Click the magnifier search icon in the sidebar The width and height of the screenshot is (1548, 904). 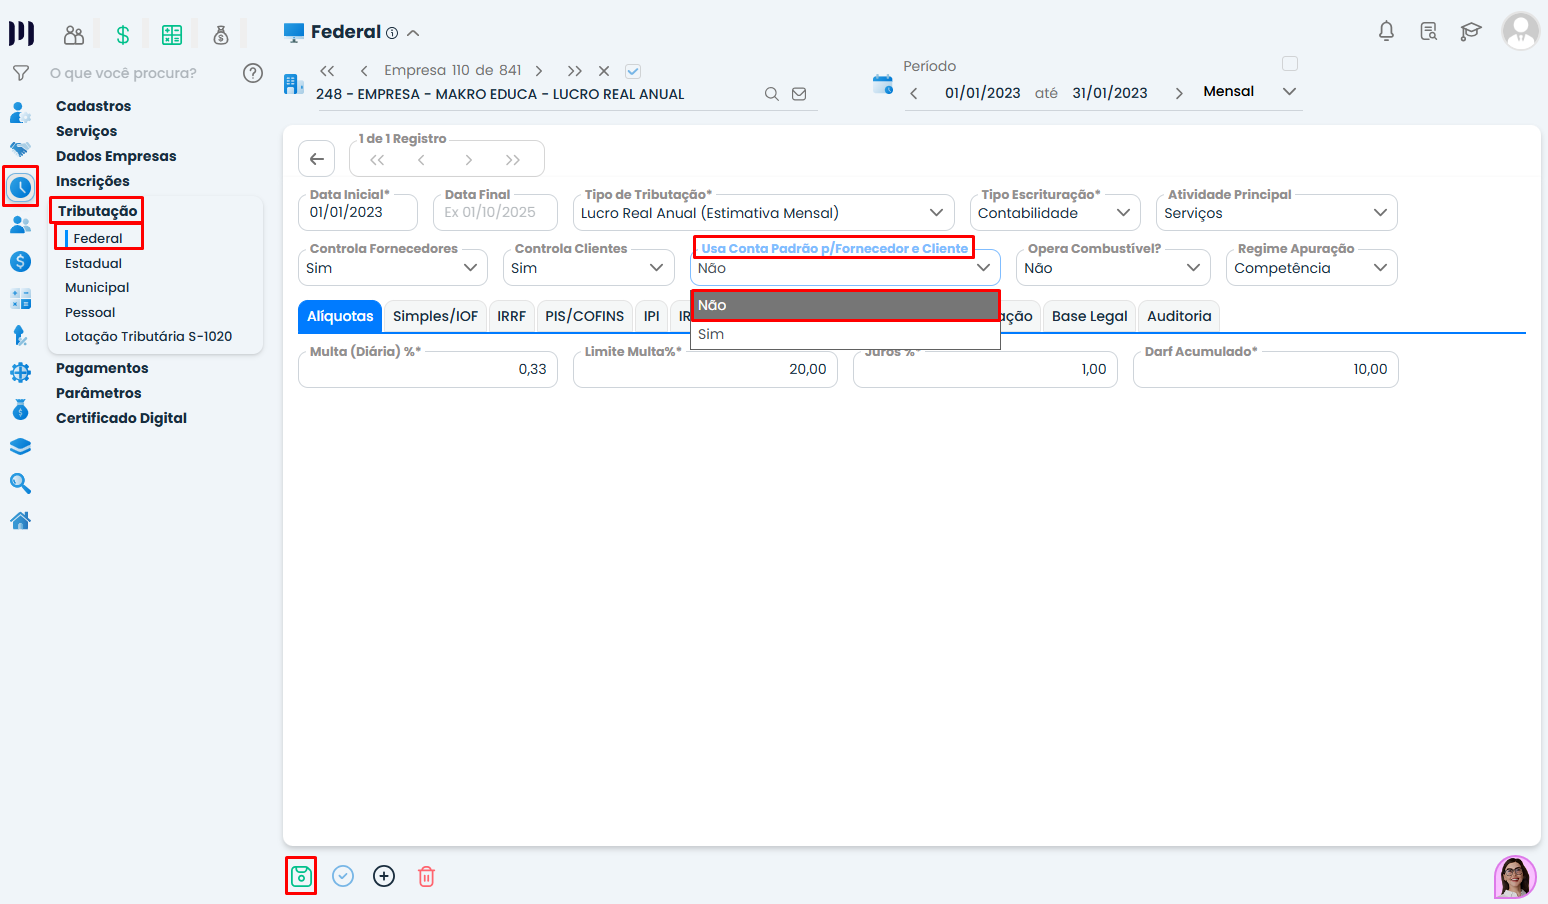click(20, 483)
